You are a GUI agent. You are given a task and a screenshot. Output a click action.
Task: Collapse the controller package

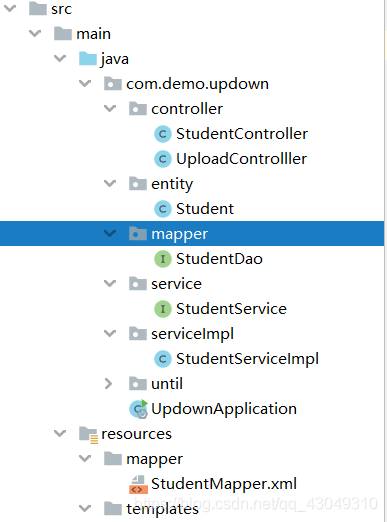click(x=110, y=108)
